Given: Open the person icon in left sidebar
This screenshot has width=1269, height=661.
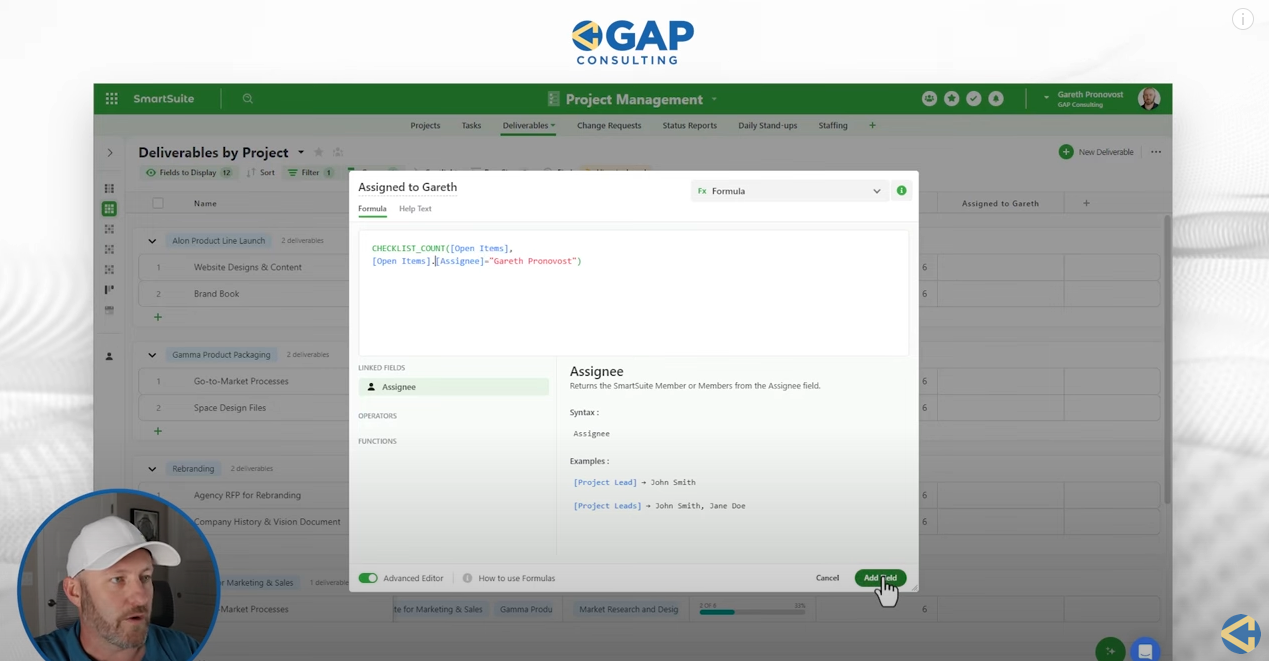Looking at the screenshot, I should point(109,356).
